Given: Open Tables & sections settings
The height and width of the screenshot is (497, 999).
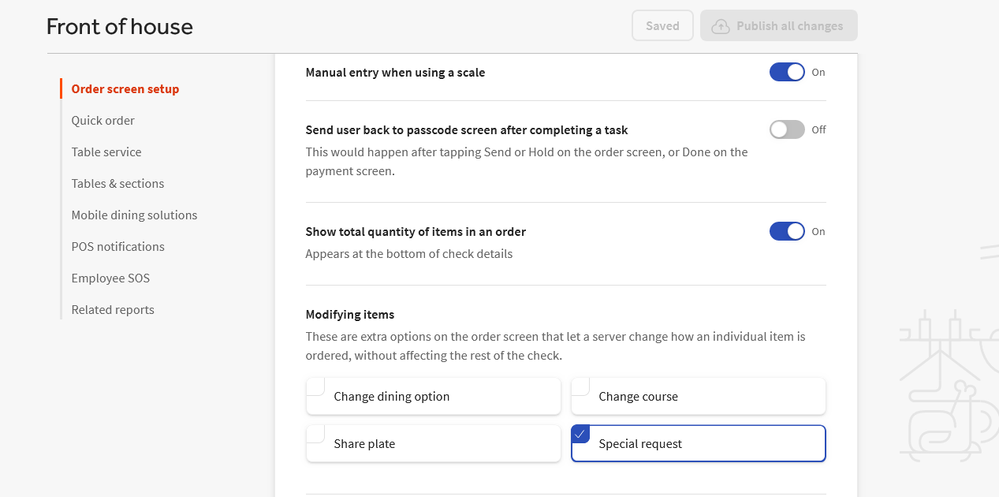Looking at the screenshot, I should [x=118, y=184].
